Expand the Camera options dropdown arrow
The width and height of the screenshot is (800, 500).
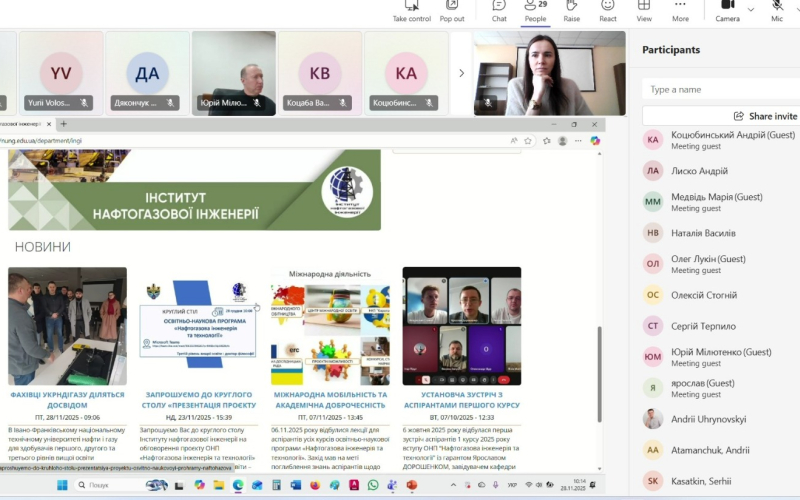point(751,10)
